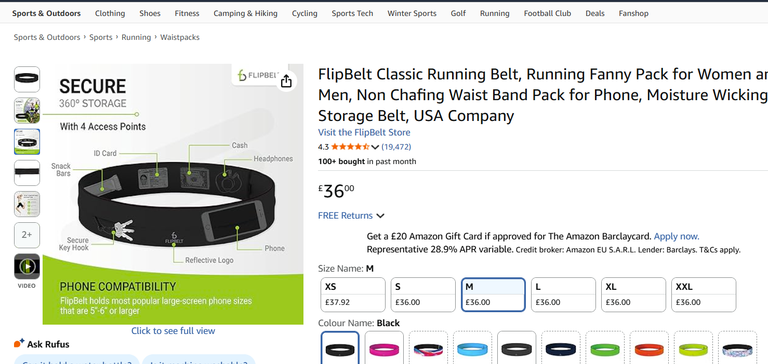Expand the FREE Returns dropdown
Image resolution: width=768 pixels, height=364 pixels.
click(351, 216)
